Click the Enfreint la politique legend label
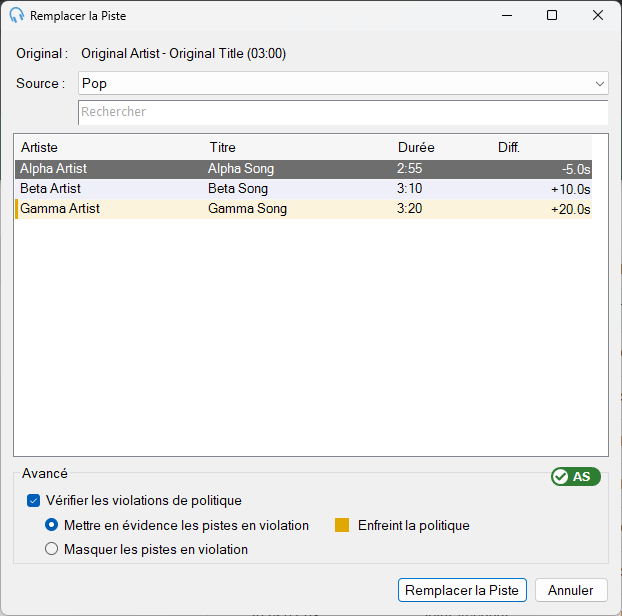This screenshot has height=616, width=622. pyautogui.click(x=414, y=525)
